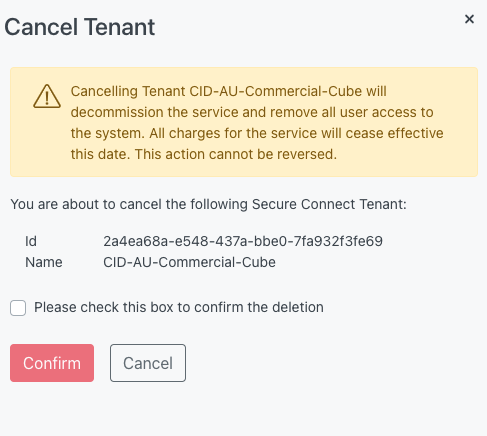This screenshot has width=487, height=436.
Task: Click the 'Cancel Tenant' dialog title
Action: 80,27
